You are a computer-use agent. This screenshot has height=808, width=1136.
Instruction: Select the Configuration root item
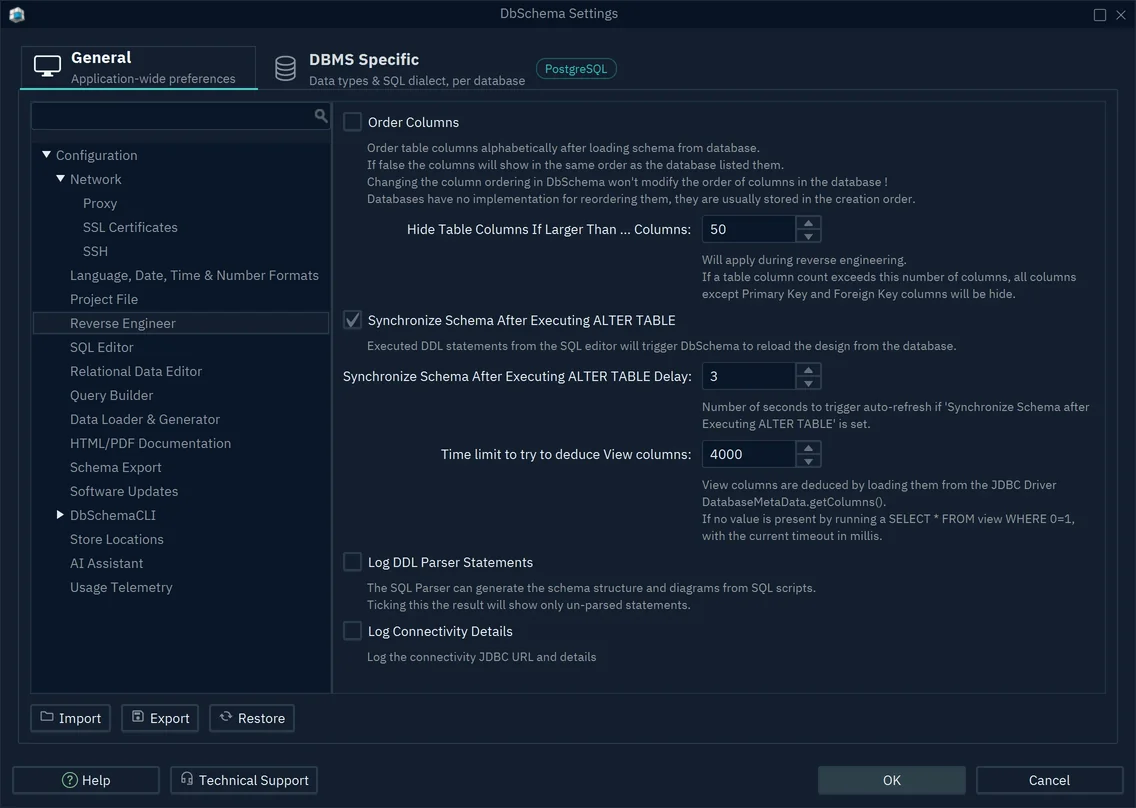pos(96,155)
